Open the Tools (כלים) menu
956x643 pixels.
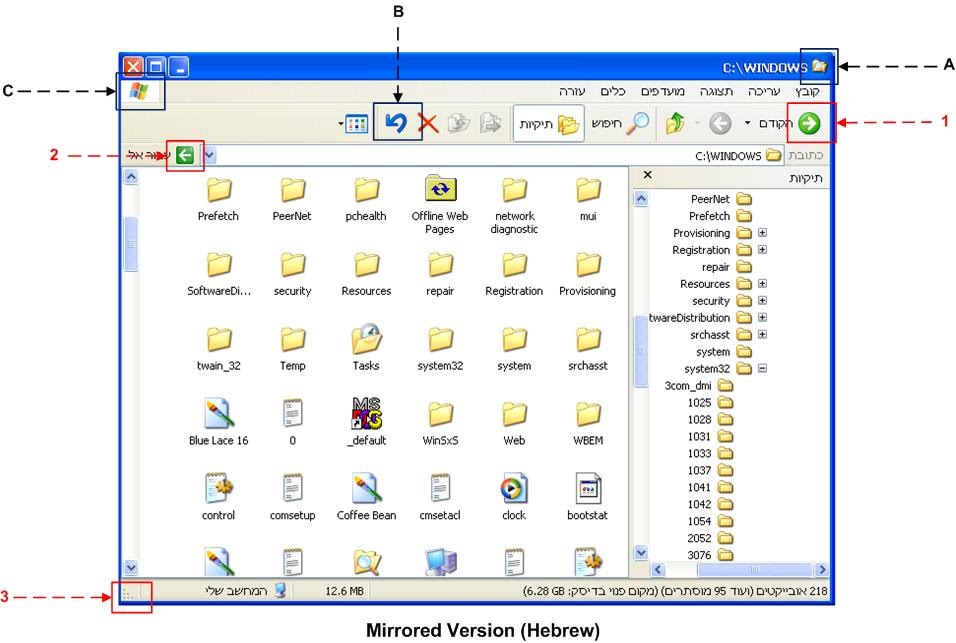(x=612, y=91)
